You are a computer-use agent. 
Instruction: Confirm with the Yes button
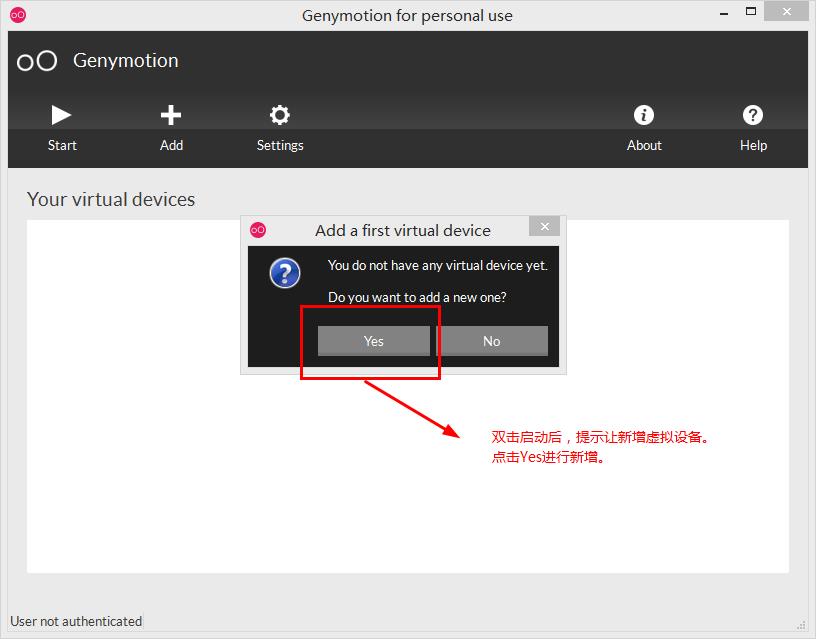point(374,341)
